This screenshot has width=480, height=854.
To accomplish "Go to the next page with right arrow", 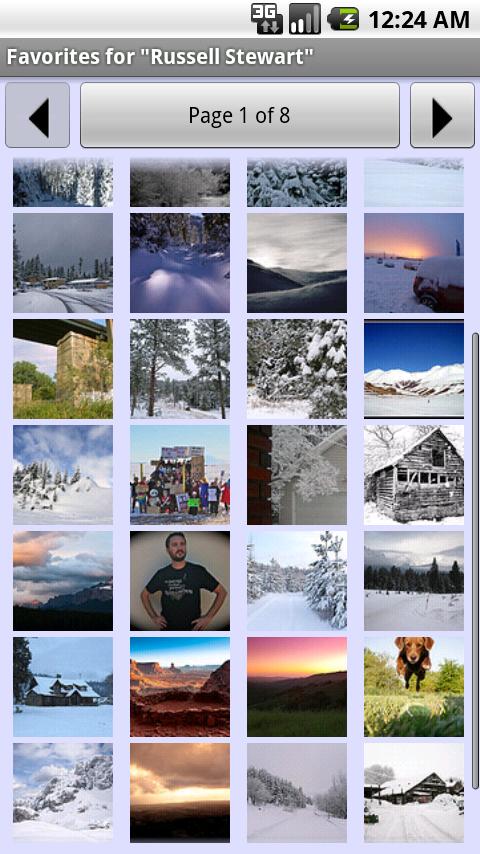I will tap(442, 115).
